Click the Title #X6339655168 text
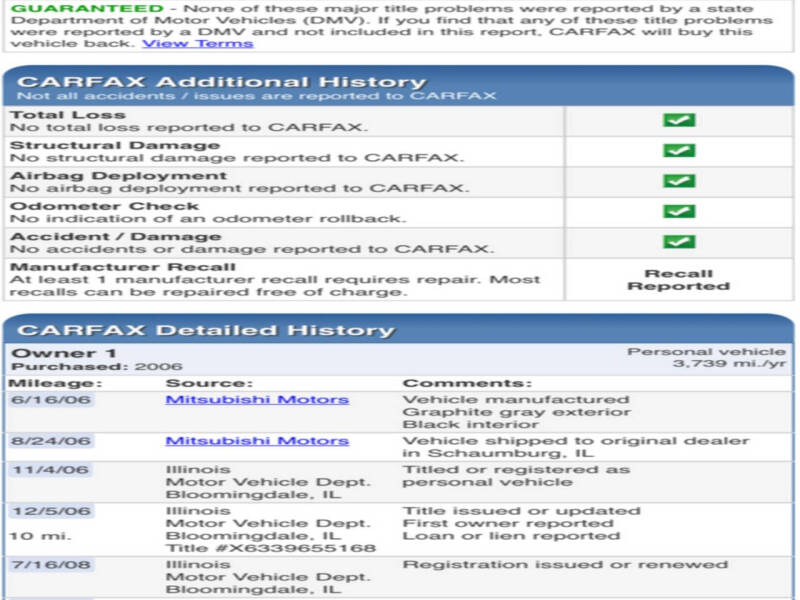Viewport: 800px width, 600px height. point(271,548)
